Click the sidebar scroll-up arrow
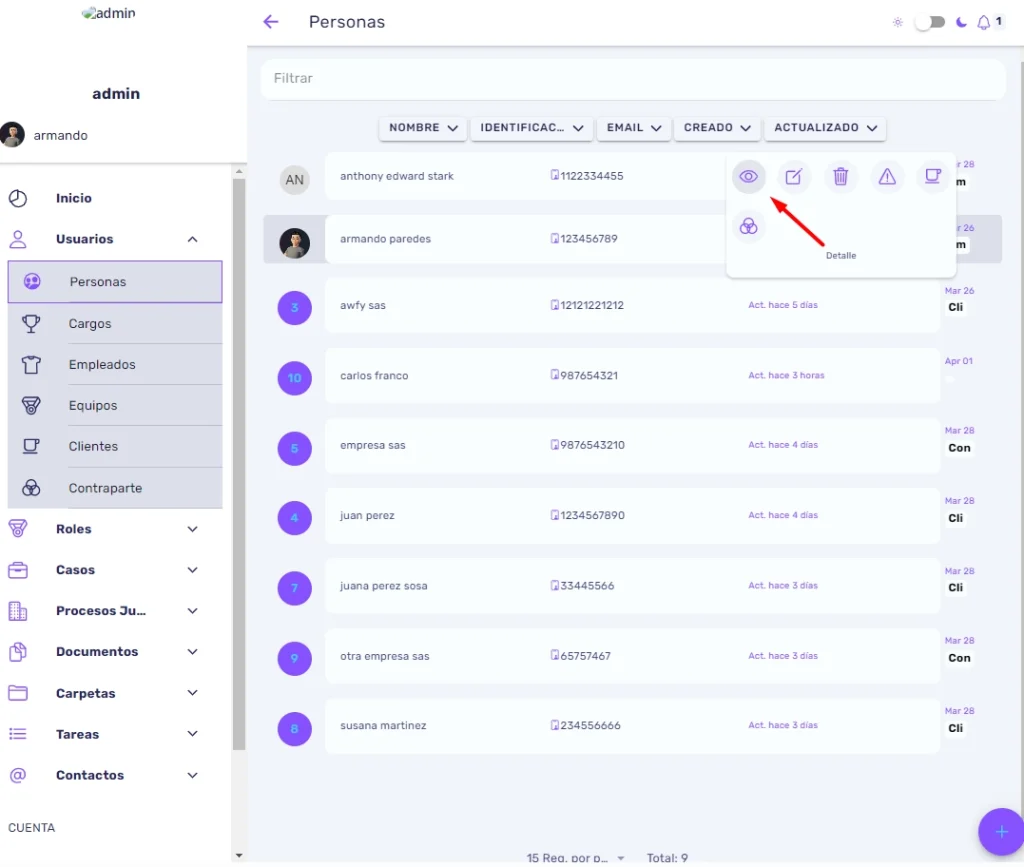 [x=238, y=171]
